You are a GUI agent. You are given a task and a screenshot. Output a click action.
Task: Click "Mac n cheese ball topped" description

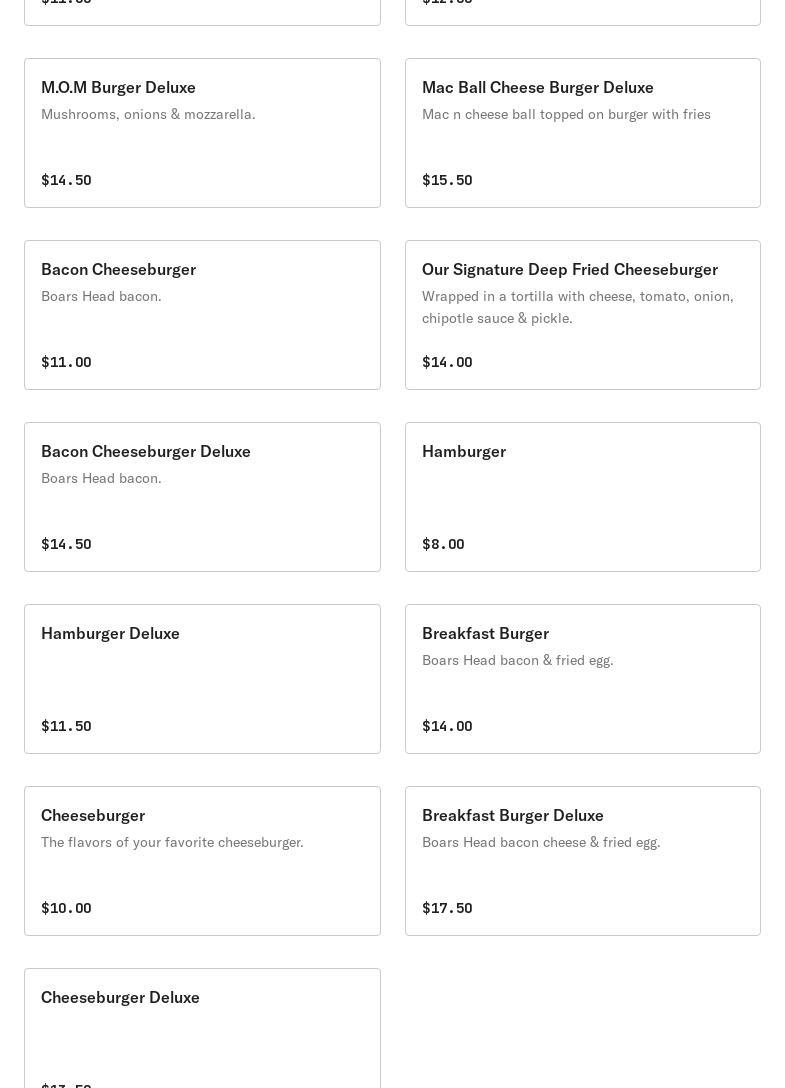(566, 115)
